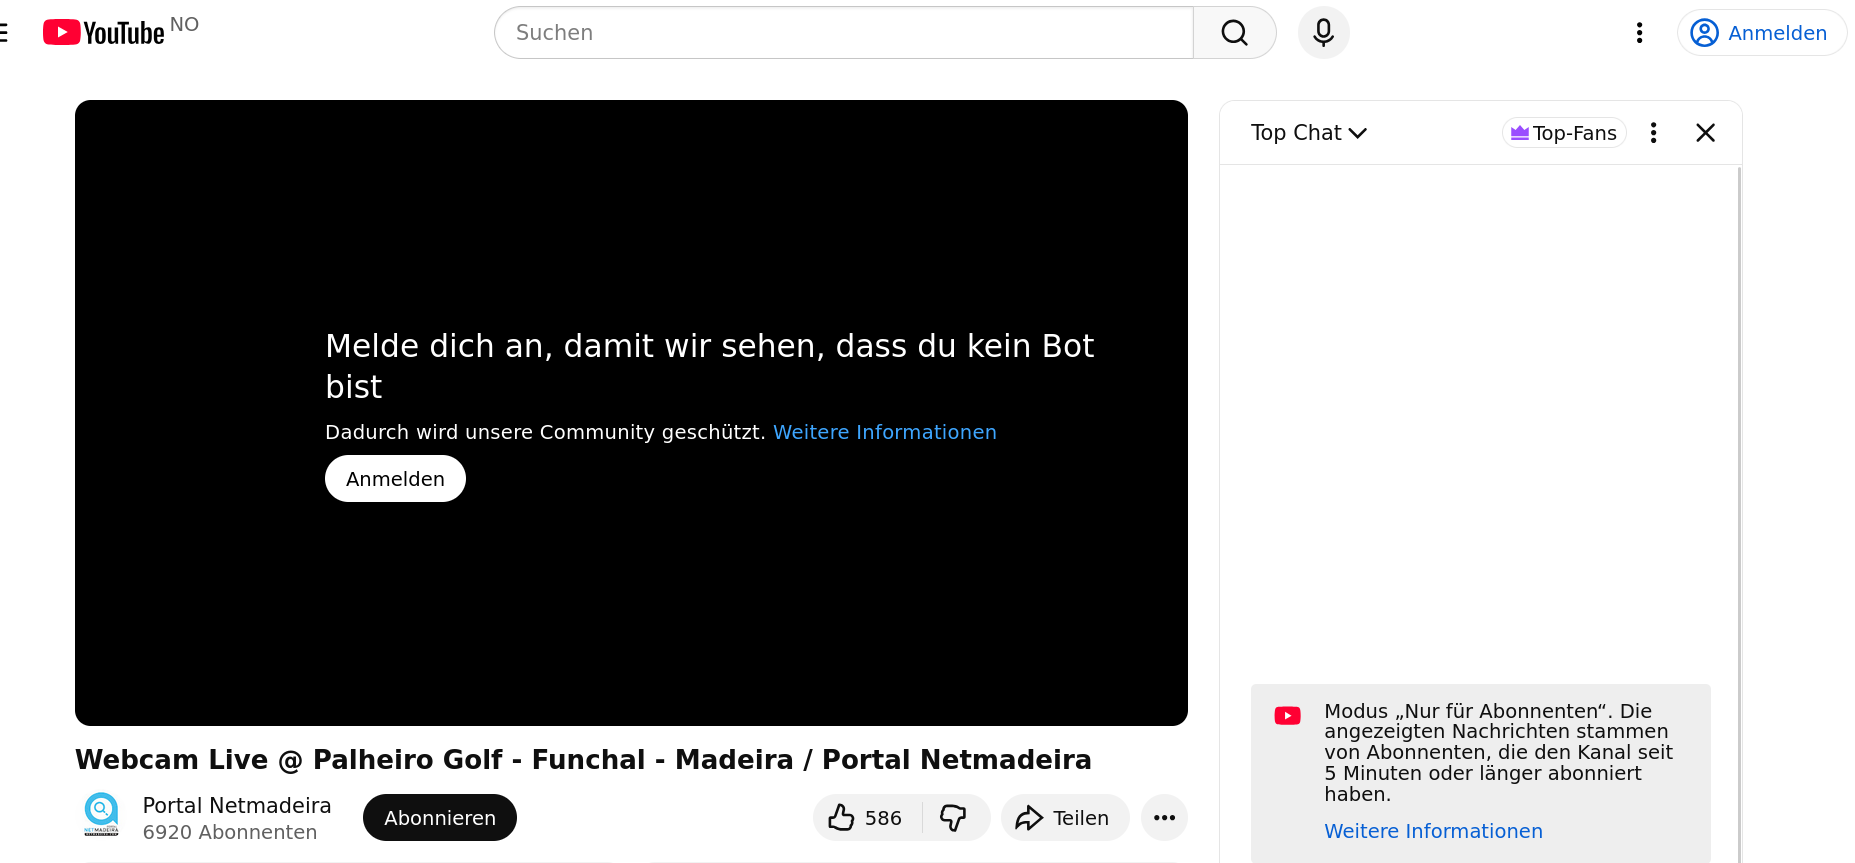Screen dimensions: 1855x863
Task: Open Weitere Informationen link in chat notice
Action: 1433,831
